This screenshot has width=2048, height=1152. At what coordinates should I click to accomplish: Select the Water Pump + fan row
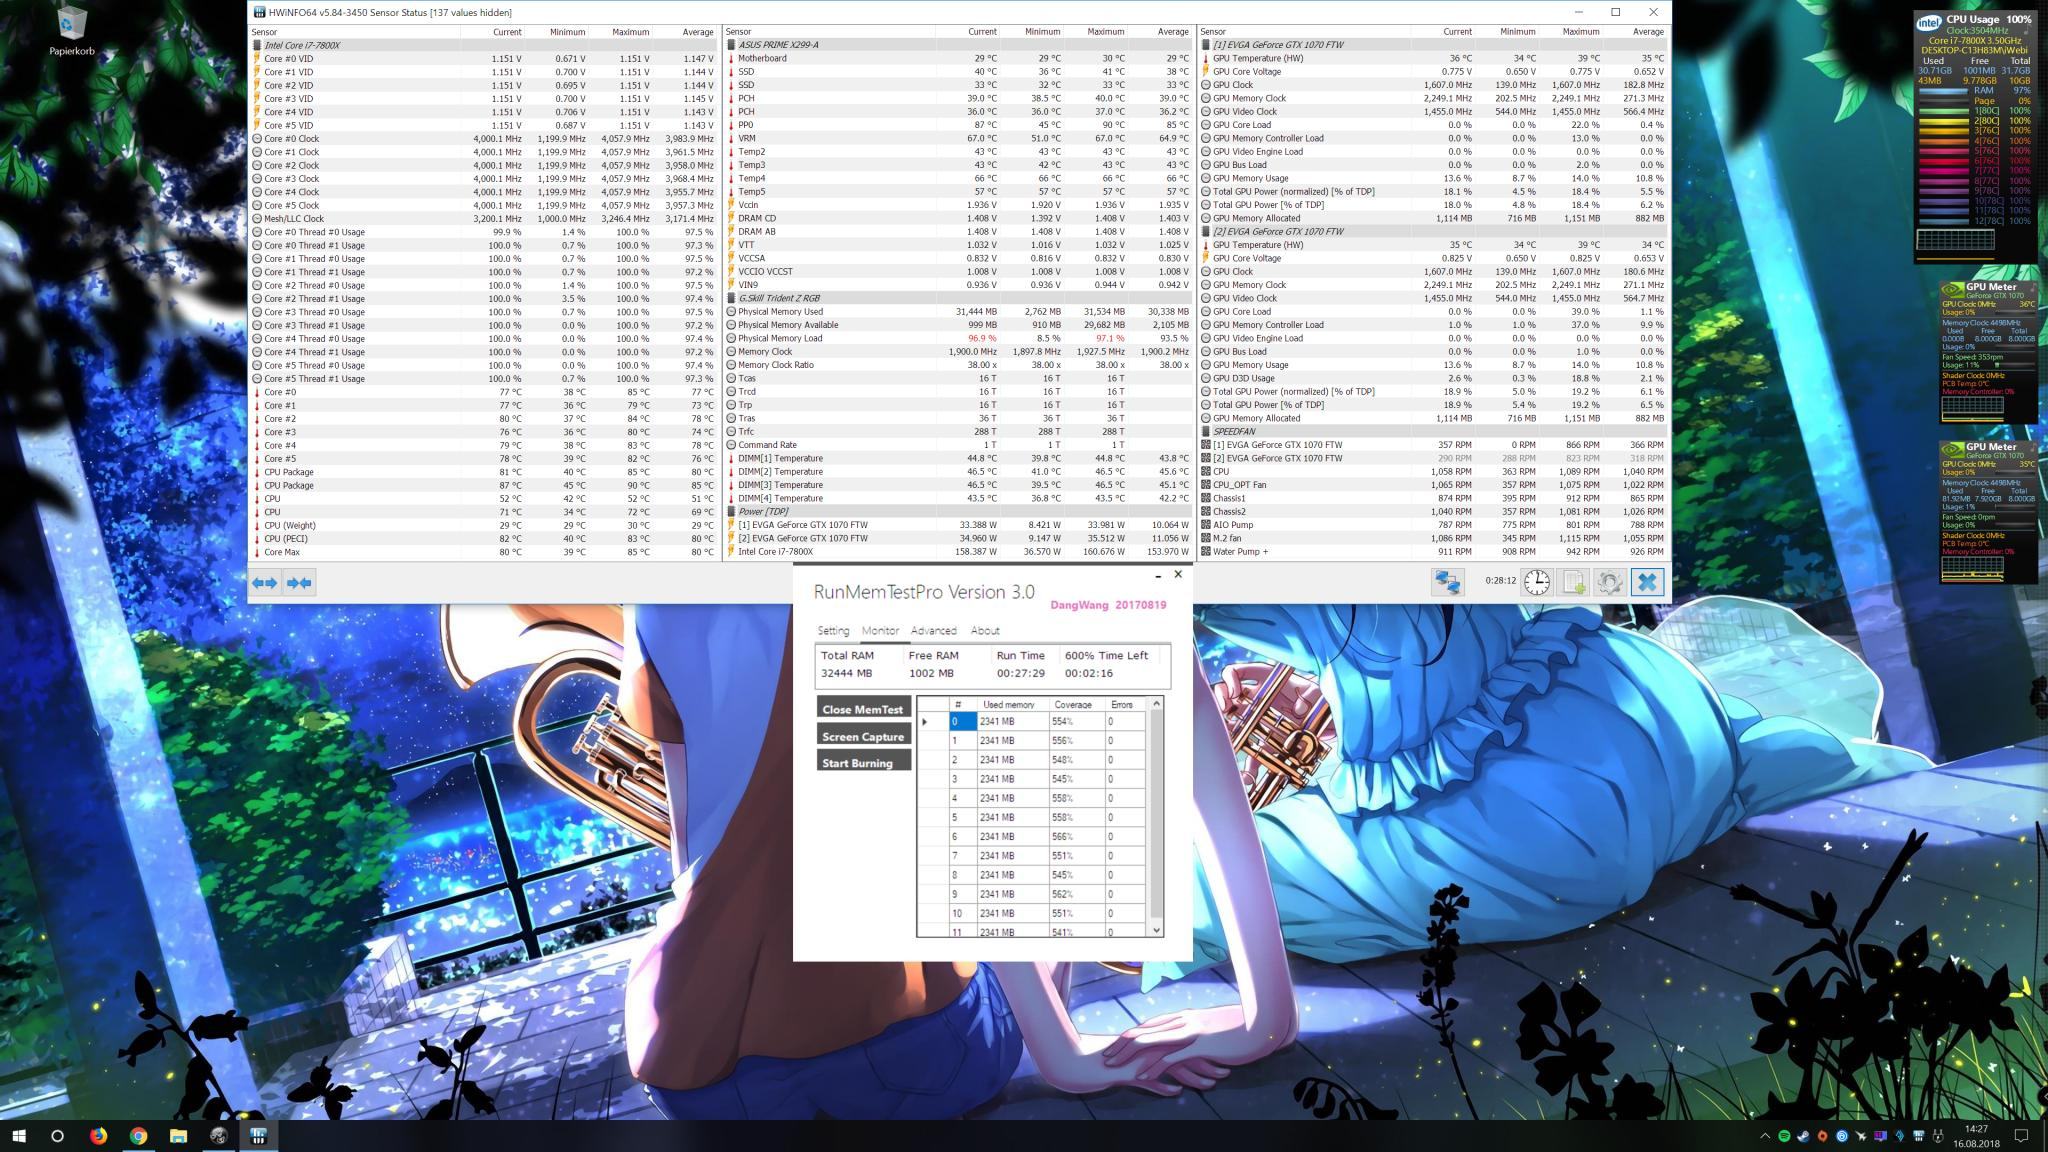(x=1434, y=551)
